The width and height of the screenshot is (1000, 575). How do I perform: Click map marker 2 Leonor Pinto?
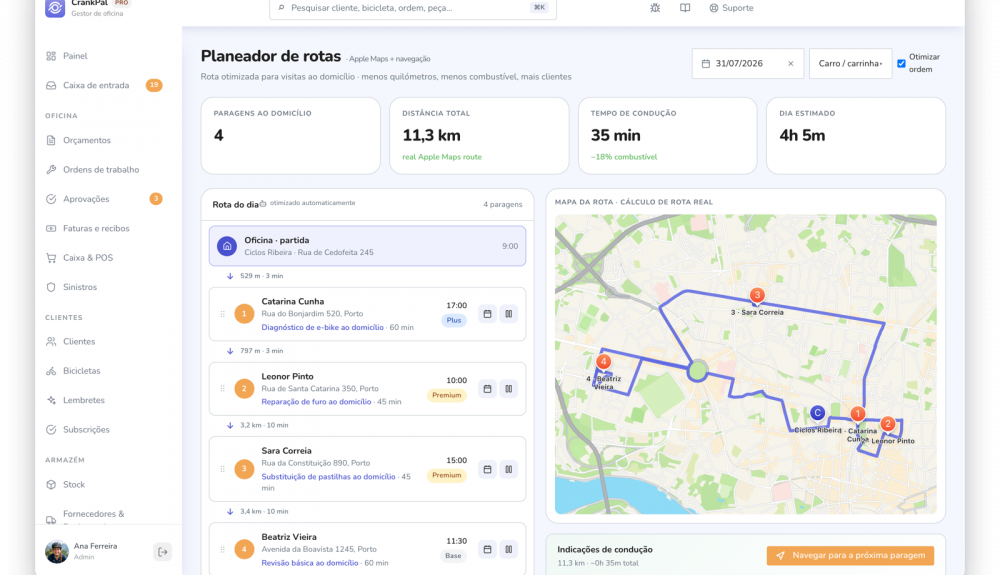coord(887,424)
